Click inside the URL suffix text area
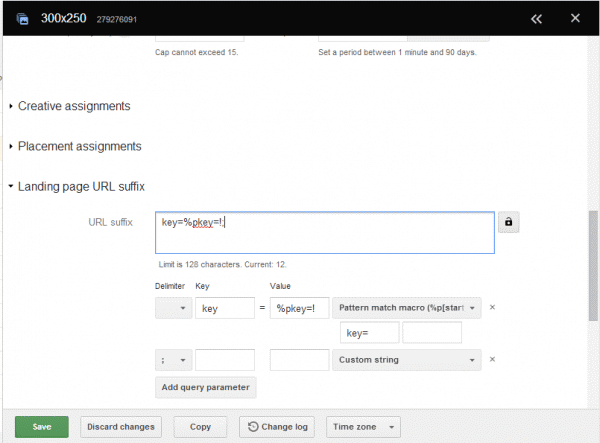Image resolution: width=600 pixels, height=443 pixels. [324, 233]
